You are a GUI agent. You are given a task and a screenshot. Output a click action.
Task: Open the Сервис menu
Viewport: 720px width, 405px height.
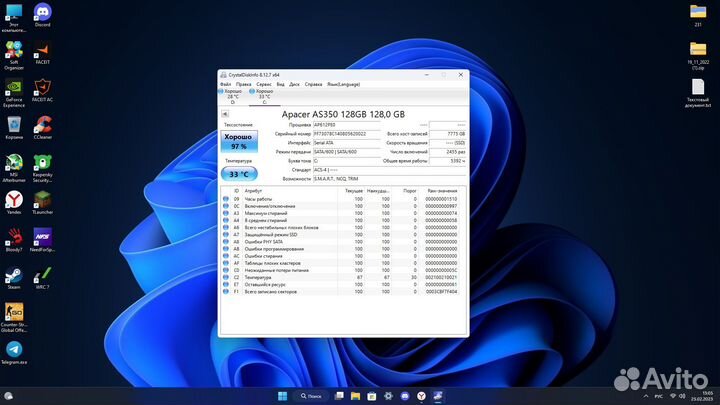263,83
